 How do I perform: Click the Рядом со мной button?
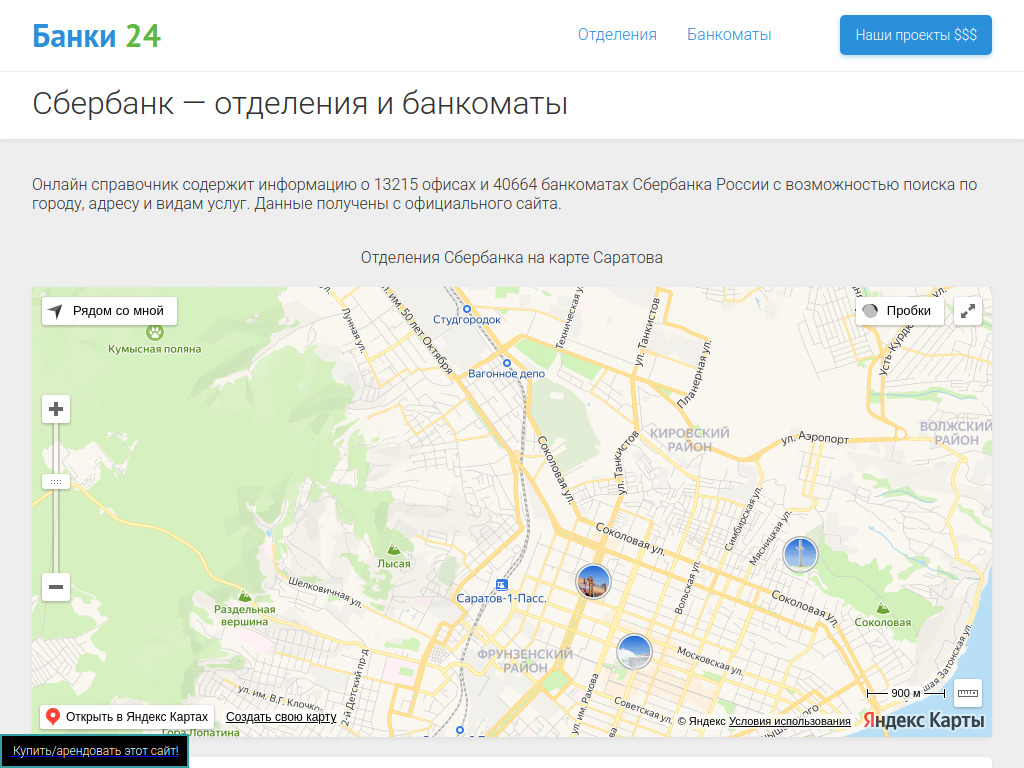(109, 311)
